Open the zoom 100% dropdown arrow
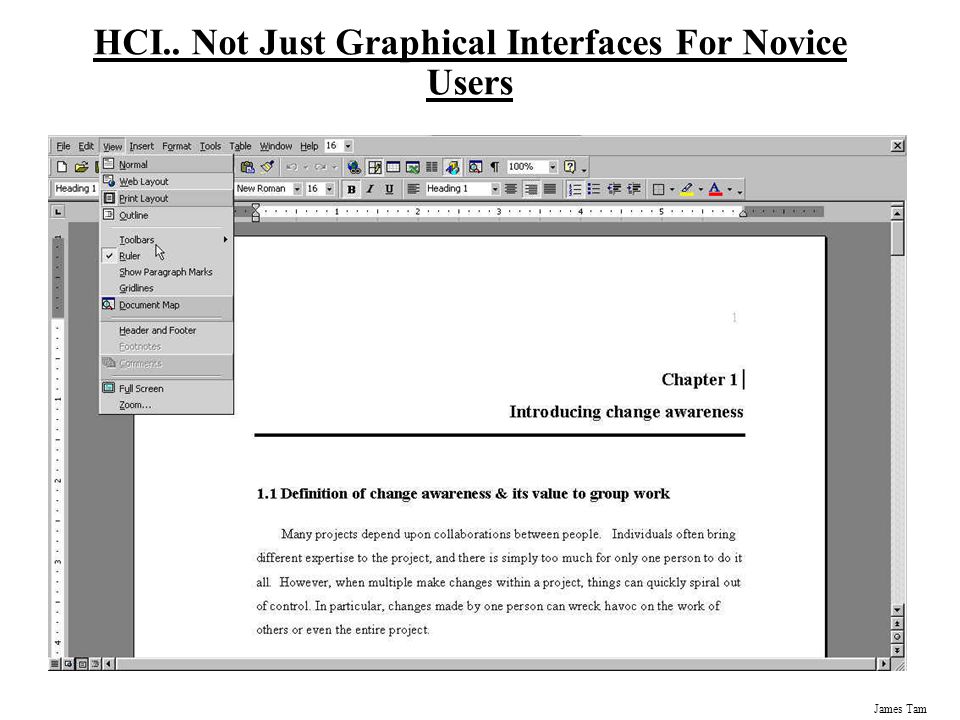The image size is (960, 720). pos(552,167)
